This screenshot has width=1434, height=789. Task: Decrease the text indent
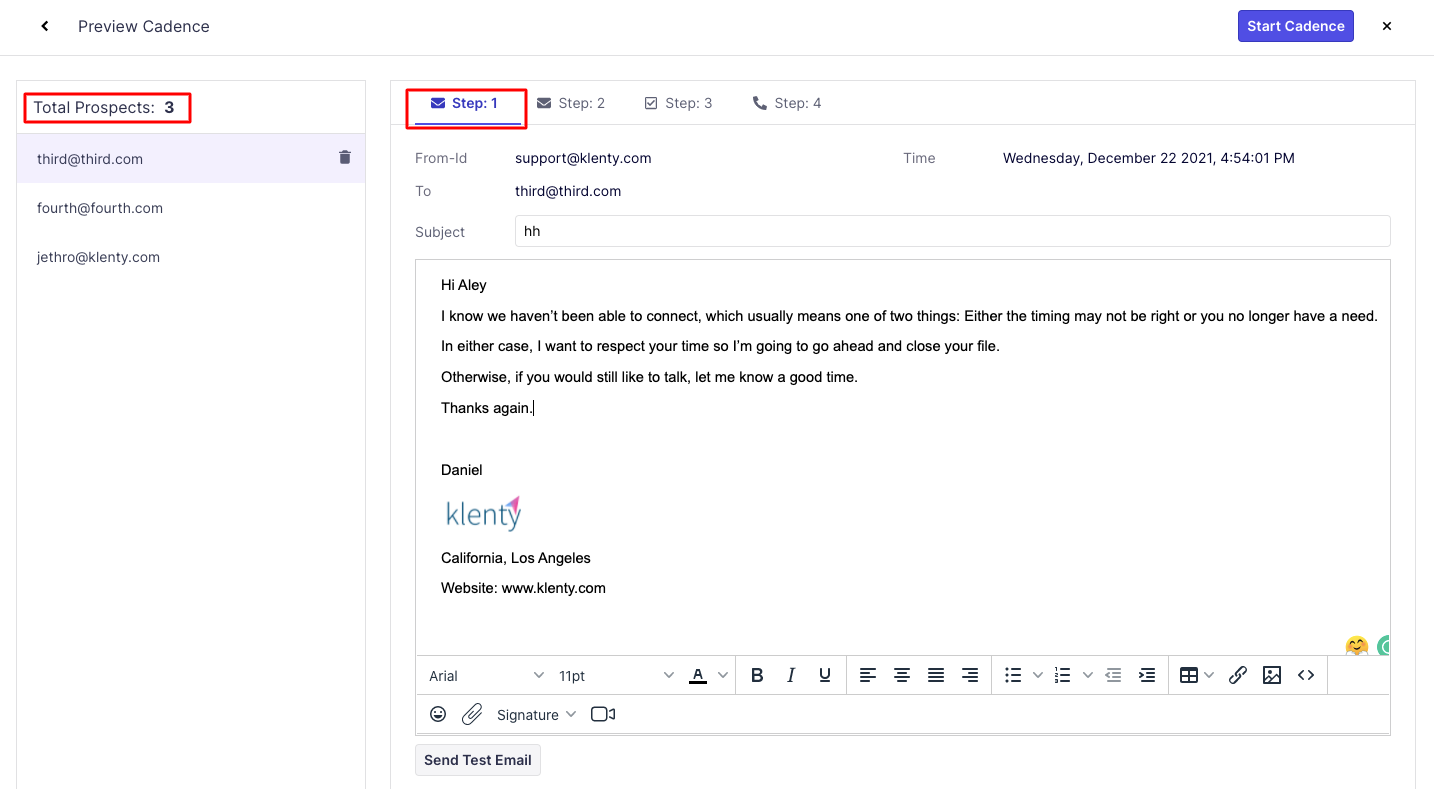point(1113,675)
